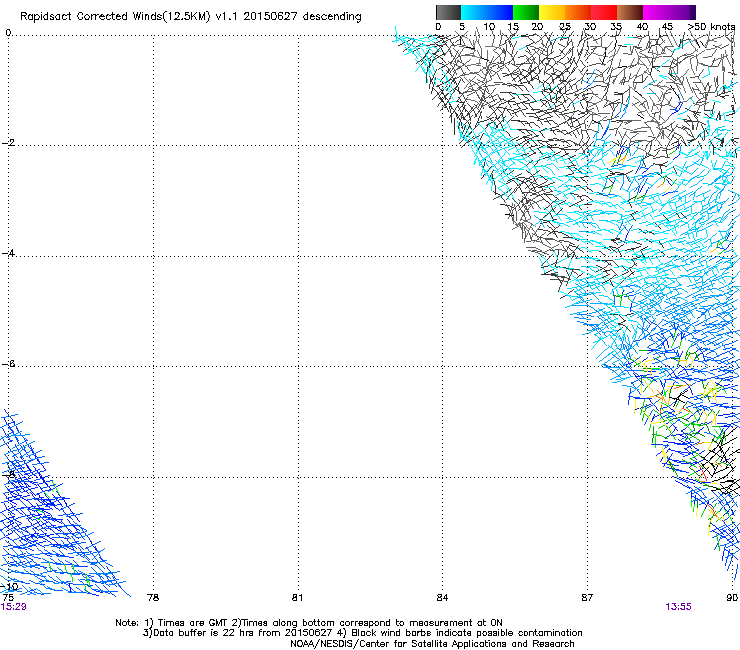The image size is (740, 650).
Task: Click the longitude label '84' on bottom axis
Action: click(x=442, y=598)
